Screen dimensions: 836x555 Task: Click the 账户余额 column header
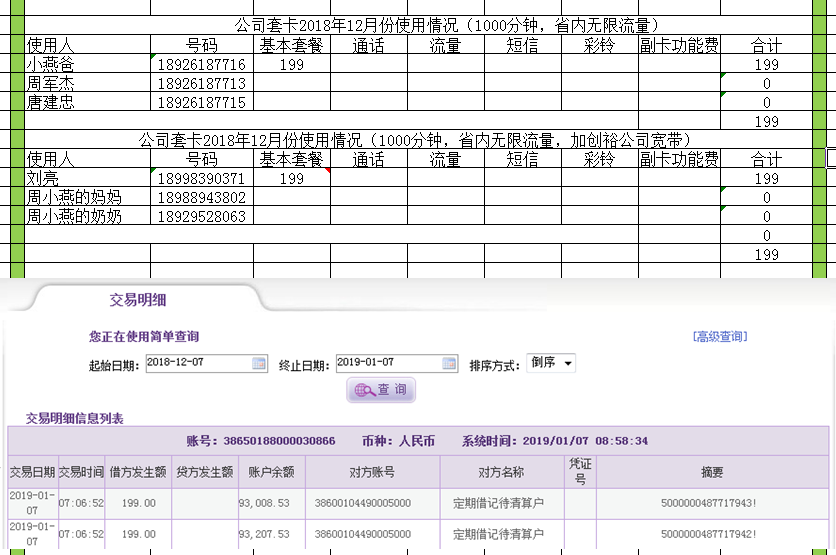click(271, 472)
